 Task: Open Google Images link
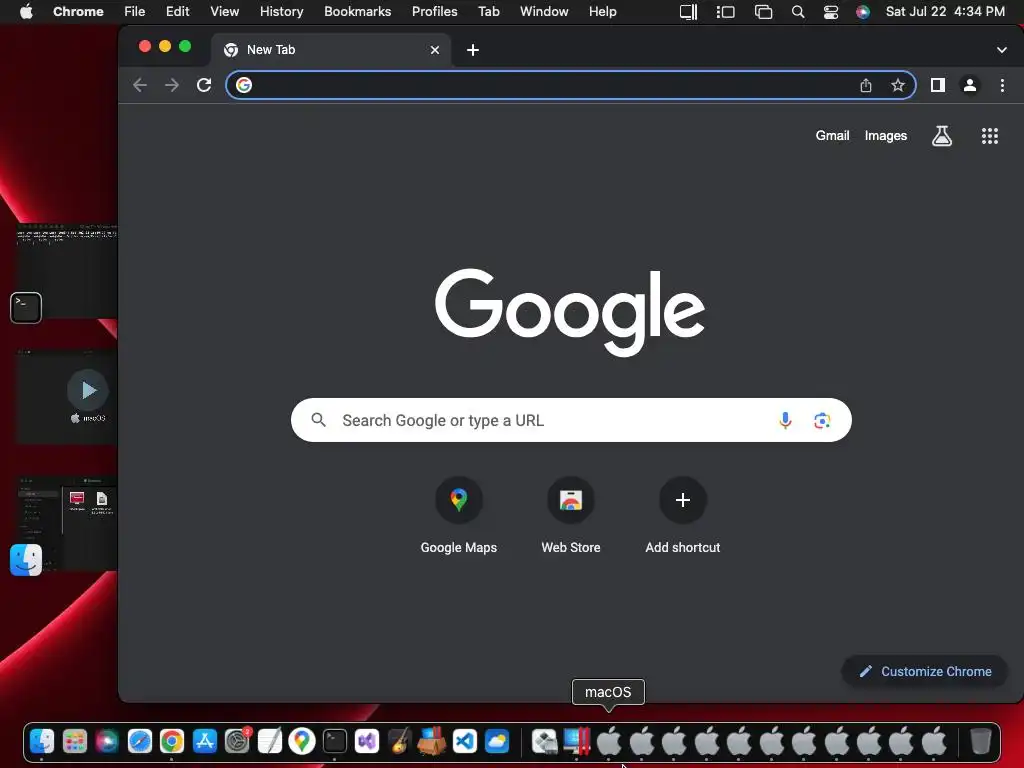886,136
